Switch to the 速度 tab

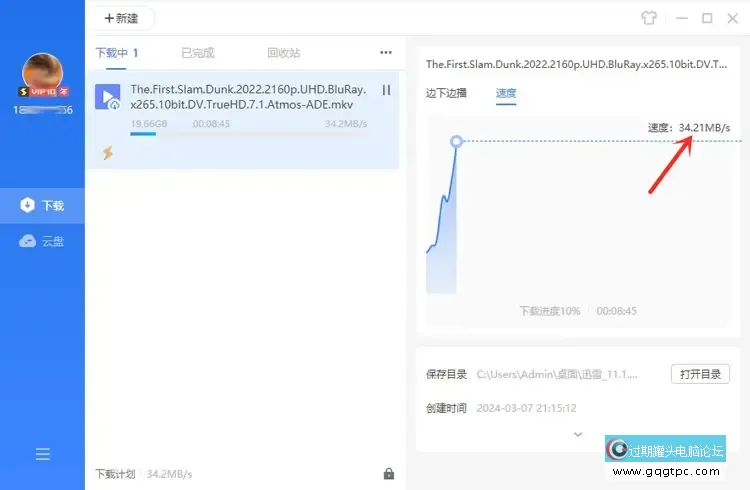coord(506,93)
